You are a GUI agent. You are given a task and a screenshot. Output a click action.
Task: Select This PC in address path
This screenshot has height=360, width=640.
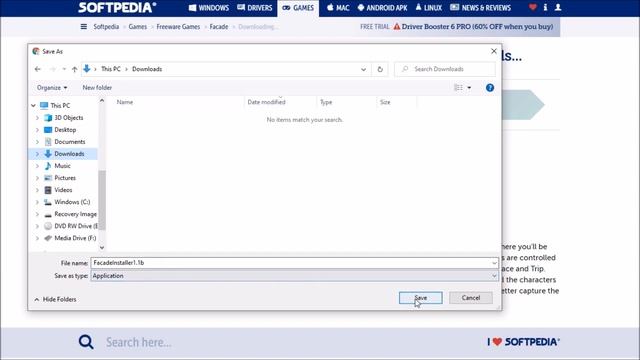[x=111, y=69]
